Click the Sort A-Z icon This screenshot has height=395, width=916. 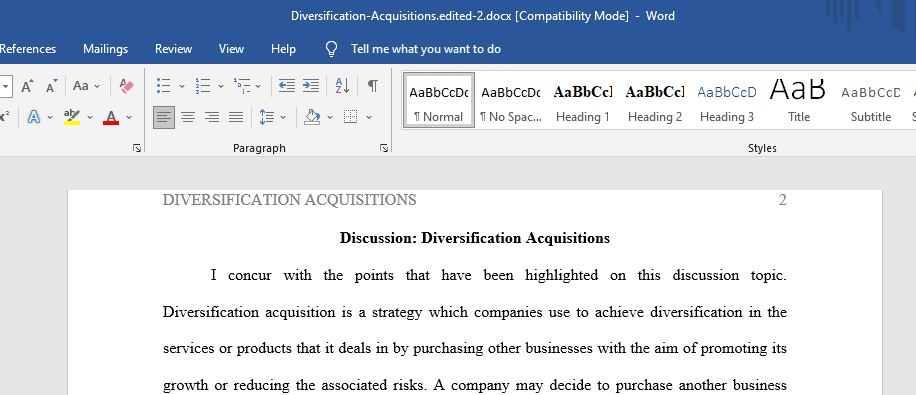pos(342,86)
